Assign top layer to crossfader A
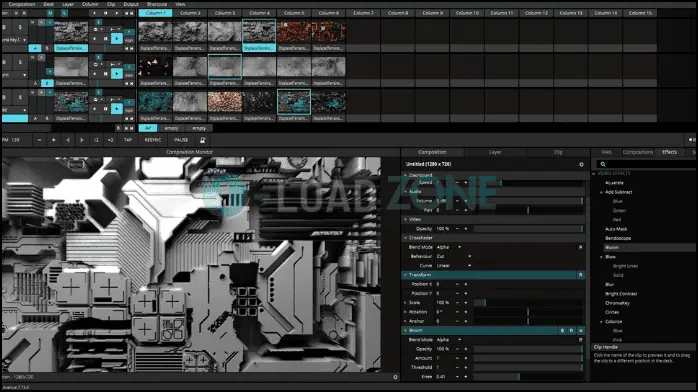 35,48
